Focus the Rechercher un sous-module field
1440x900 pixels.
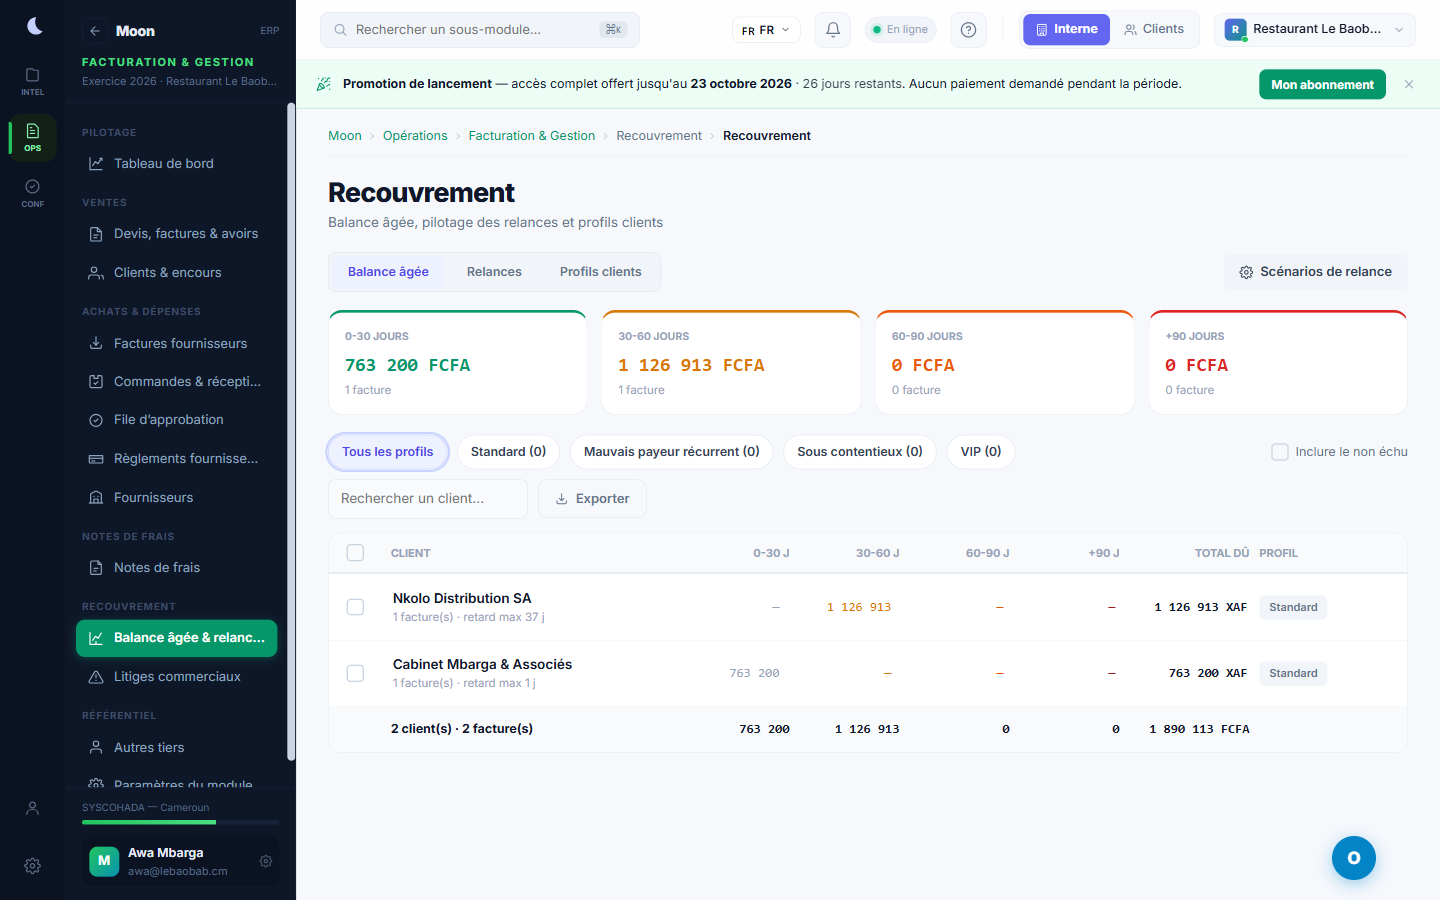(x=480, y=30)
